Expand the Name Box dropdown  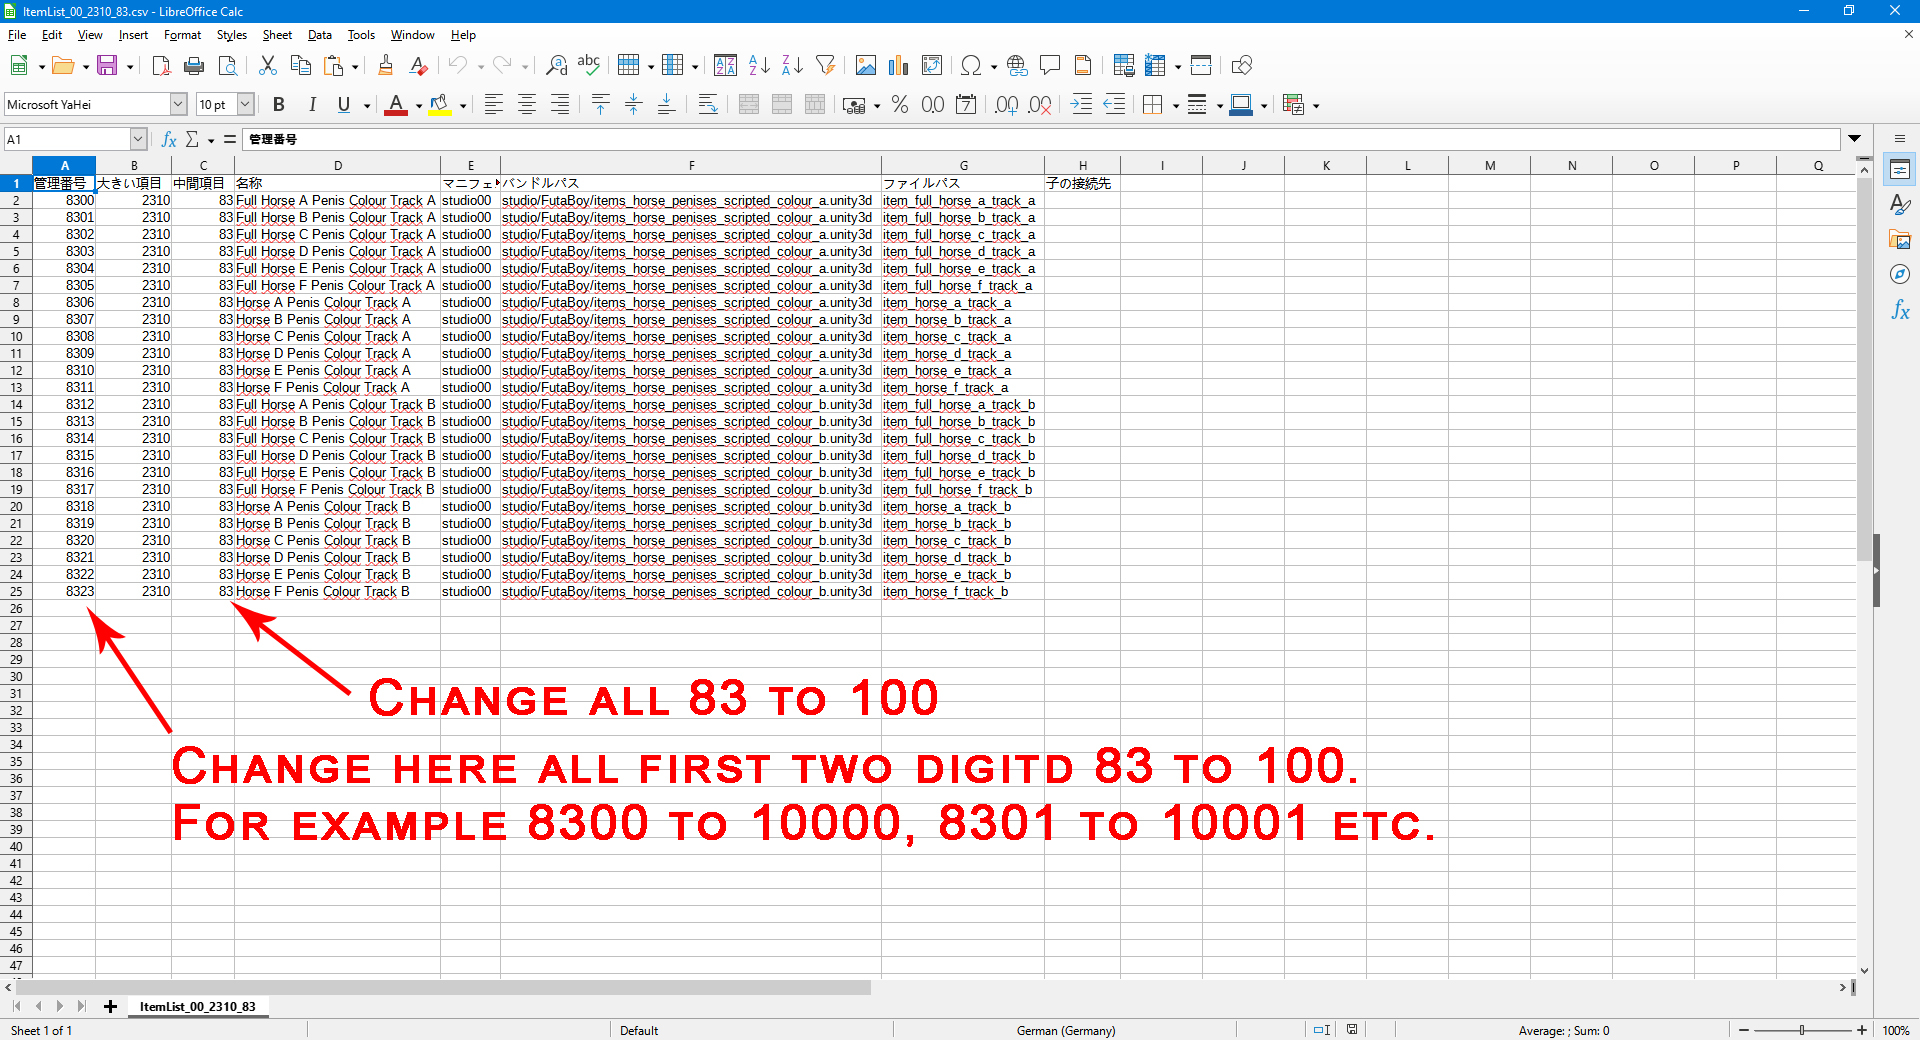tap(138, 139)
